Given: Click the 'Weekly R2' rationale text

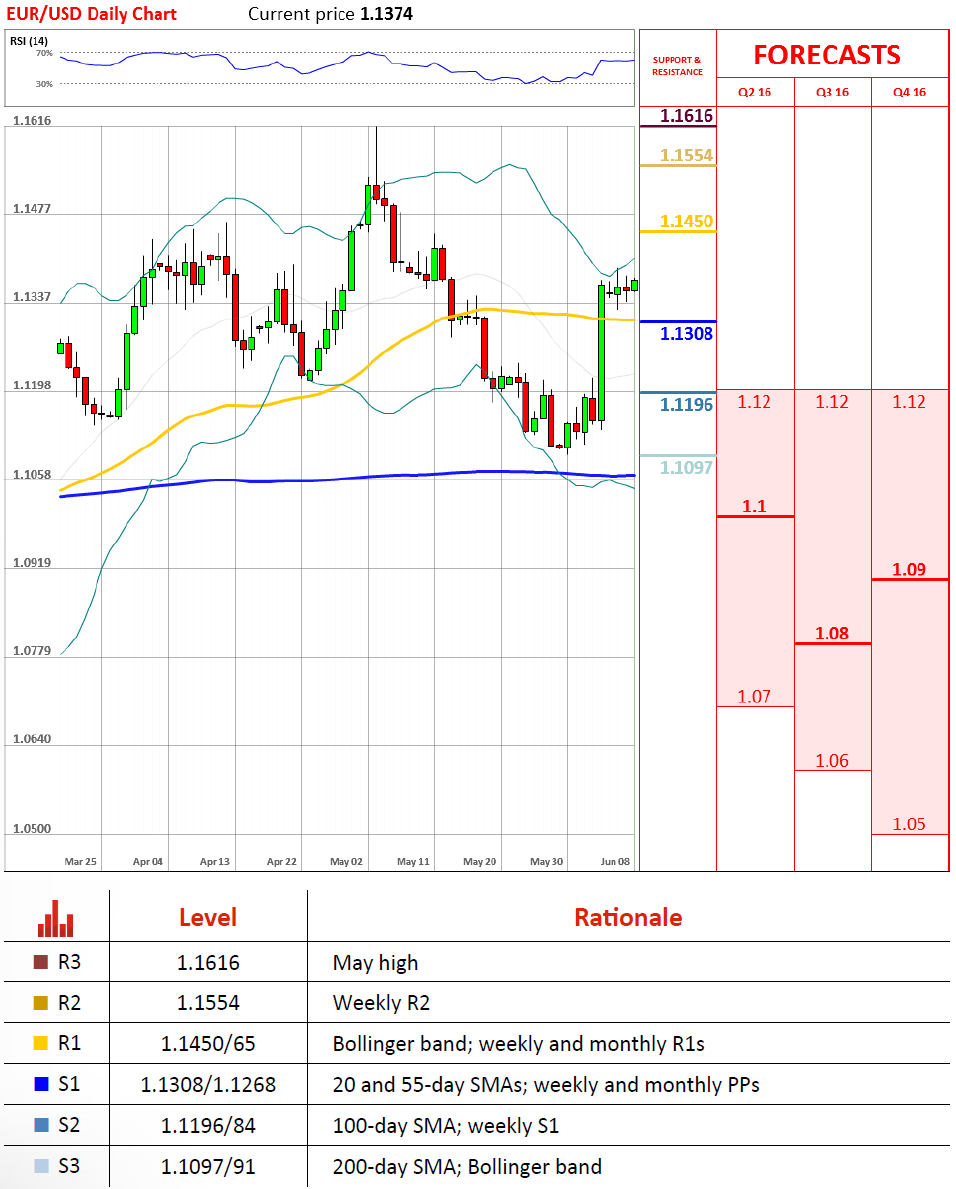Looking at the screenshot, I should coord(381,1003).
